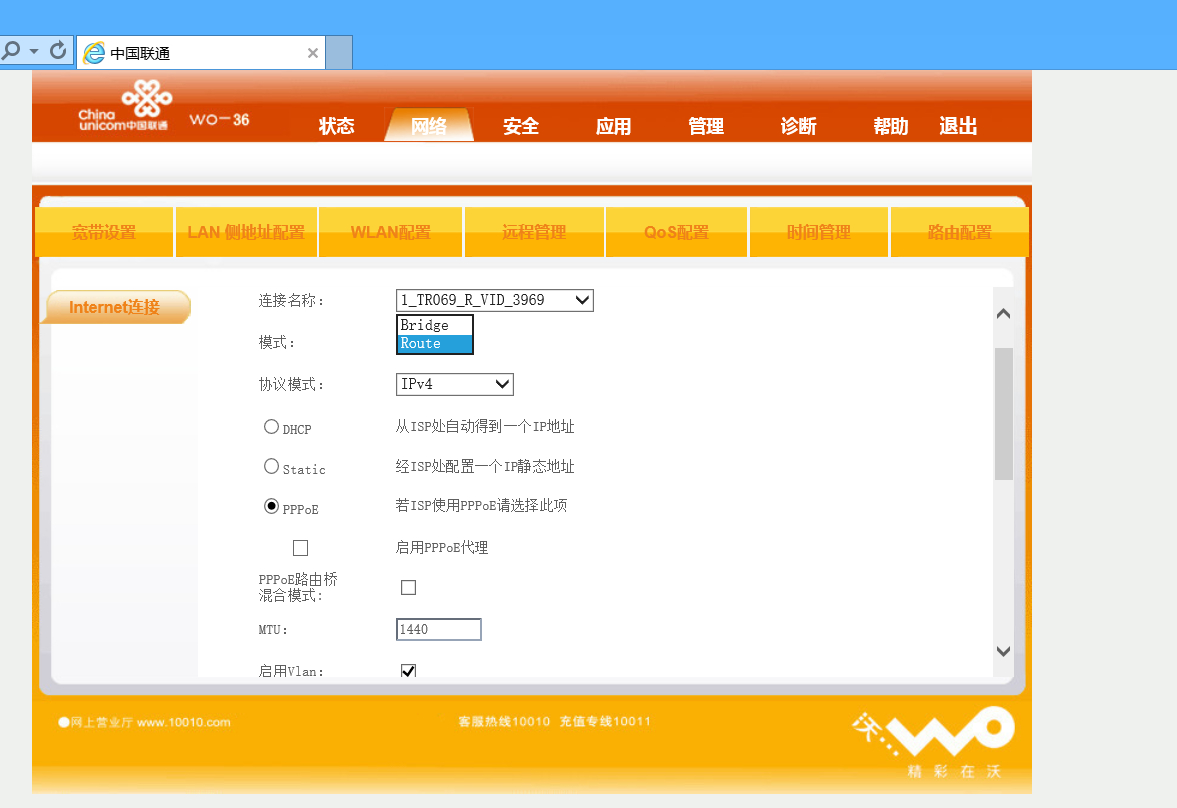
Task: Click the Internet Explorer tab icon
Action: (94, 53)
